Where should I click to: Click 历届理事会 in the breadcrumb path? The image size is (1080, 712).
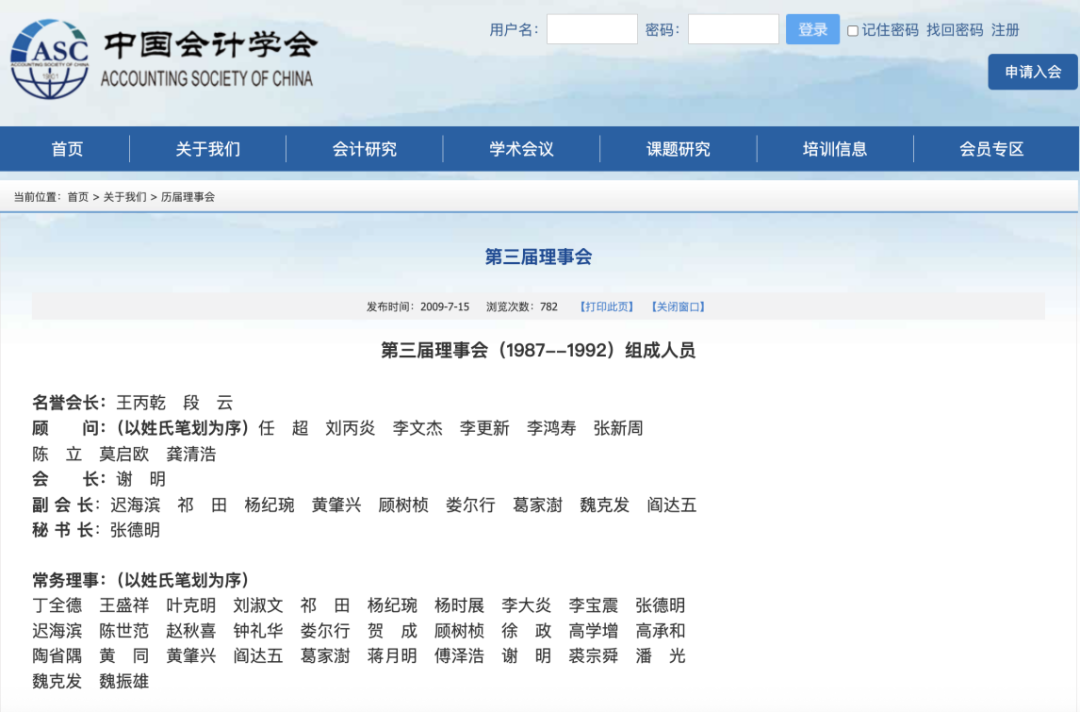tap(188, 197)
